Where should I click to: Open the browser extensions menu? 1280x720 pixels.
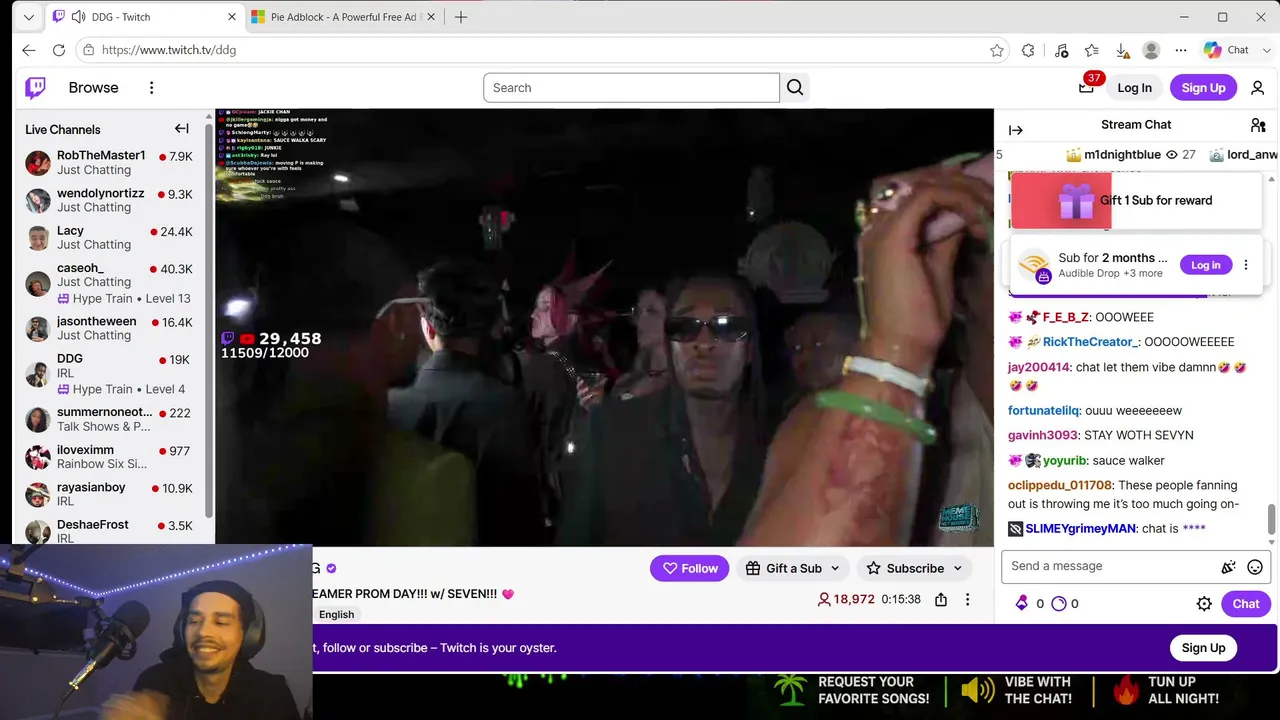click(1028, 50)
